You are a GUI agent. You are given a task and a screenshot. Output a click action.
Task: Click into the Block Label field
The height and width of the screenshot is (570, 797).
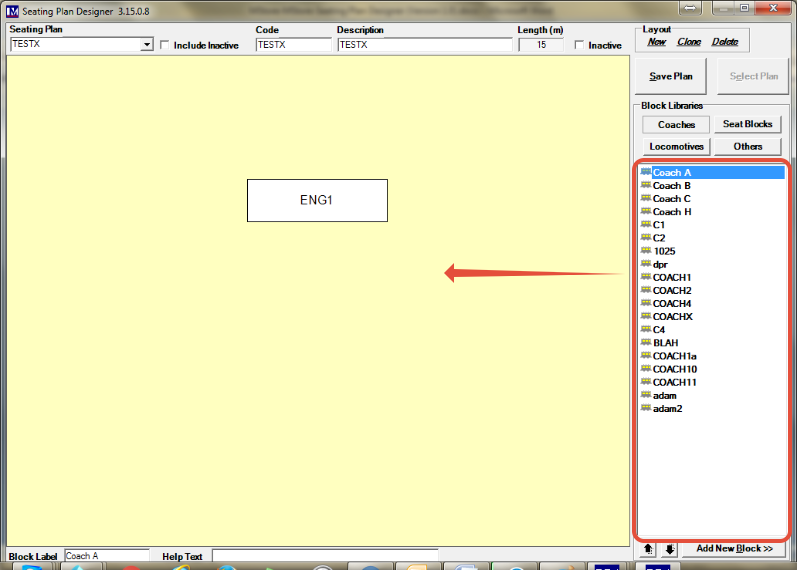pyautogui.click(x=107, y=556)
